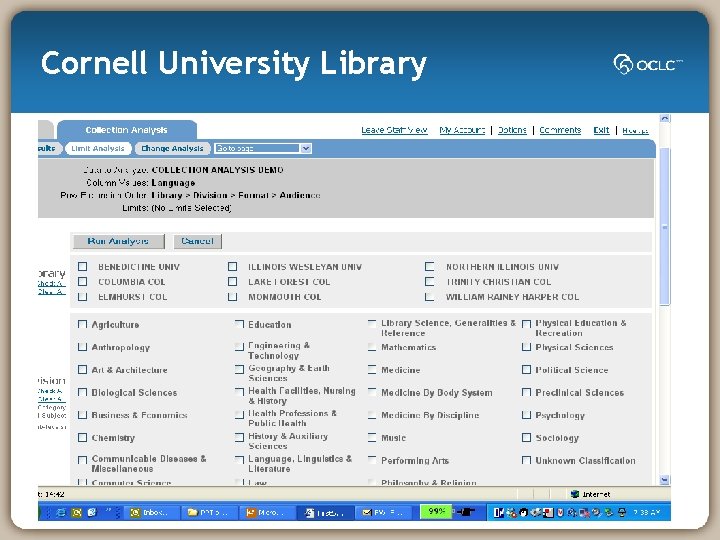720x540 pixels.
Task: Switch to the Microsoft PowerPoint taskbar button
Action: tap(266, 512)
